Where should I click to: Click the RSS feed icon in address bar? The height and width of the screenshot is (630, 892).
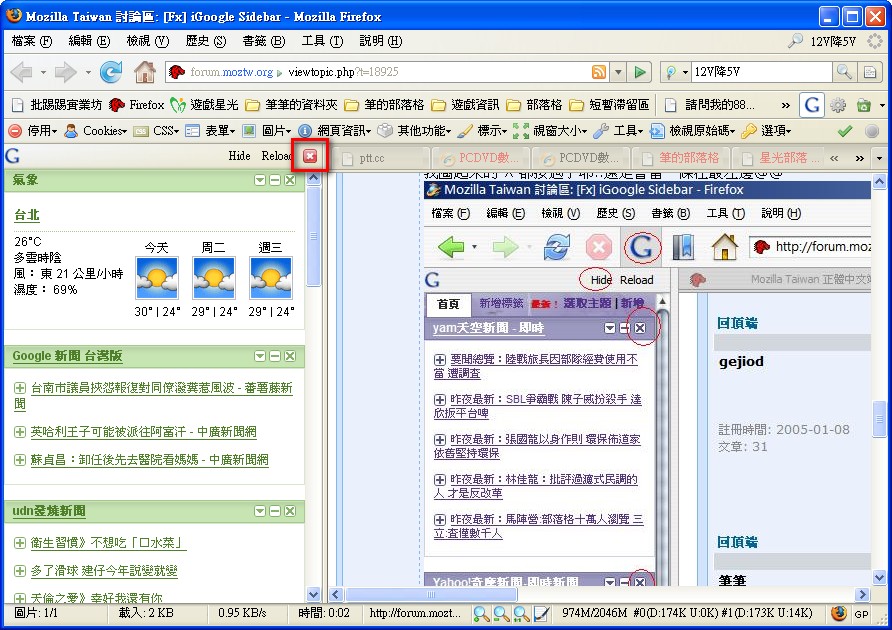pyautogui.click(x=599, y=72)
